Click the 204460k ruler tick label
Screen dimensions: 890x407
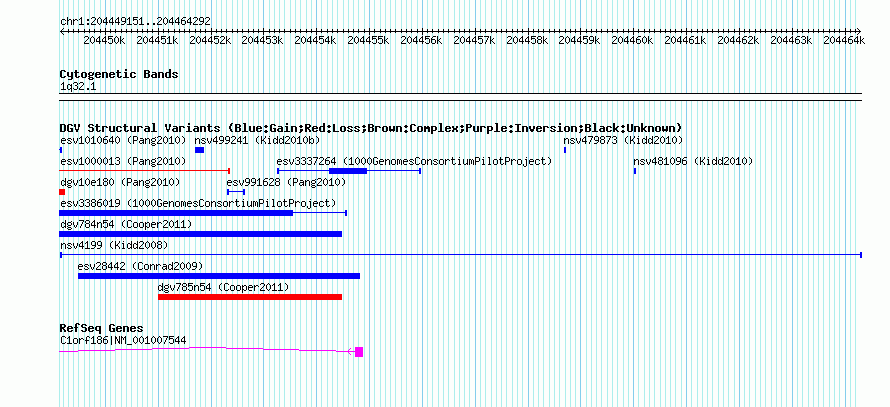pyautogui.click(x=632, y=40)
